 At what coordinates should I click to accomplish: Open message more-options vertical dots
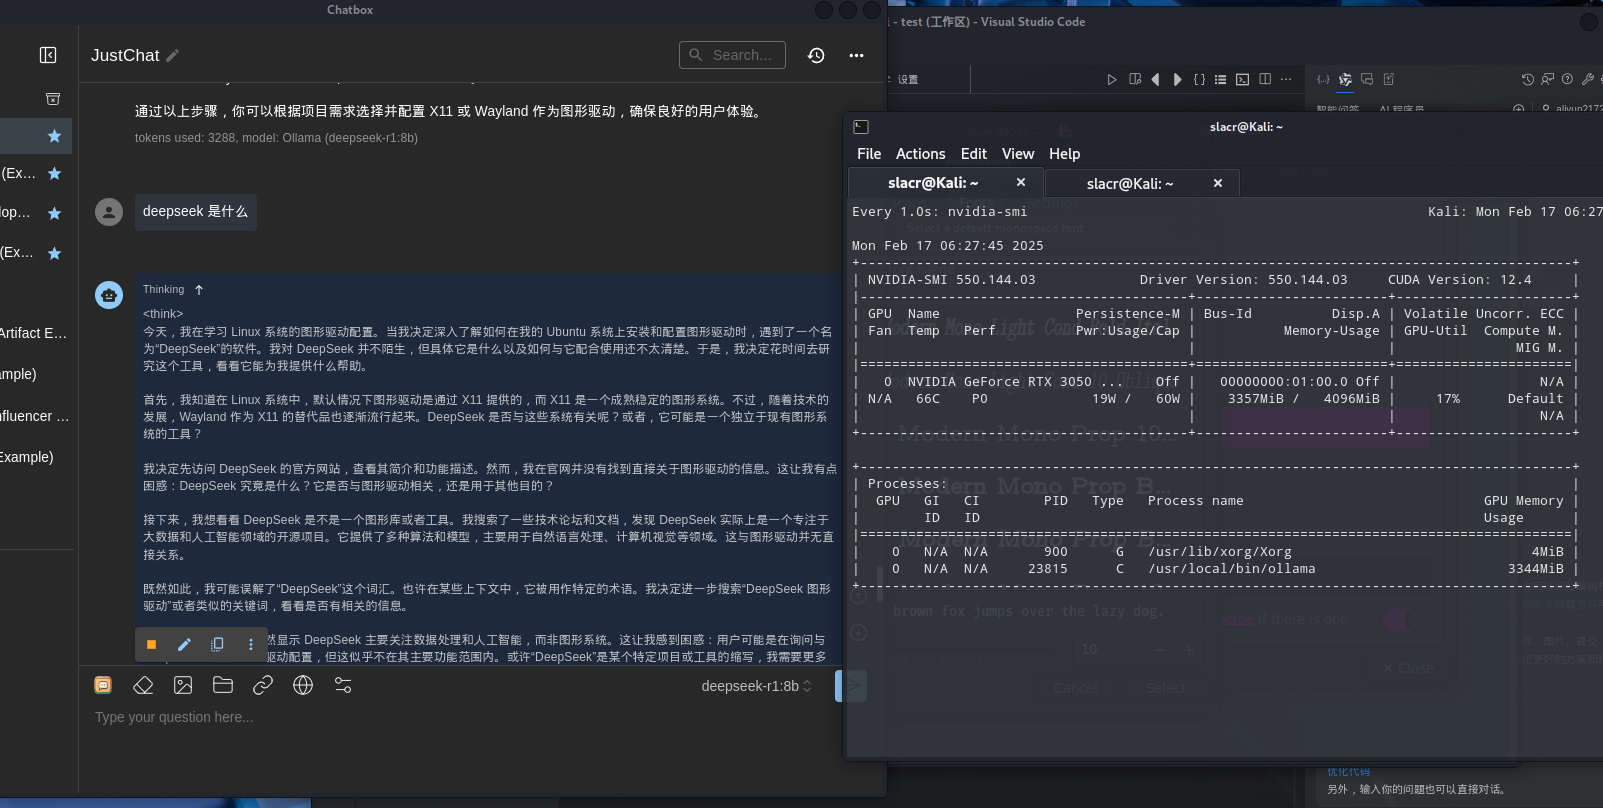251,645
